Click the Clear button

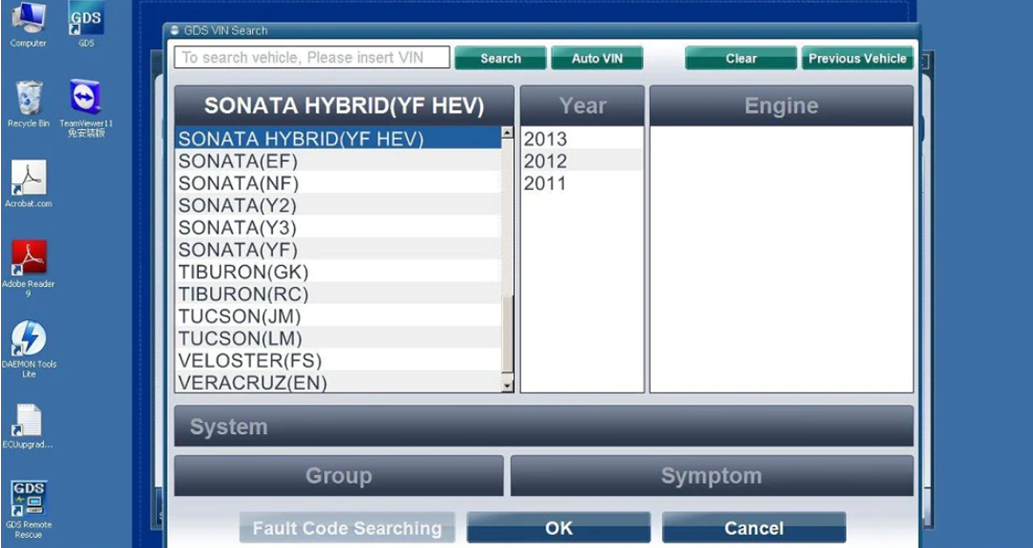[741, 58]
